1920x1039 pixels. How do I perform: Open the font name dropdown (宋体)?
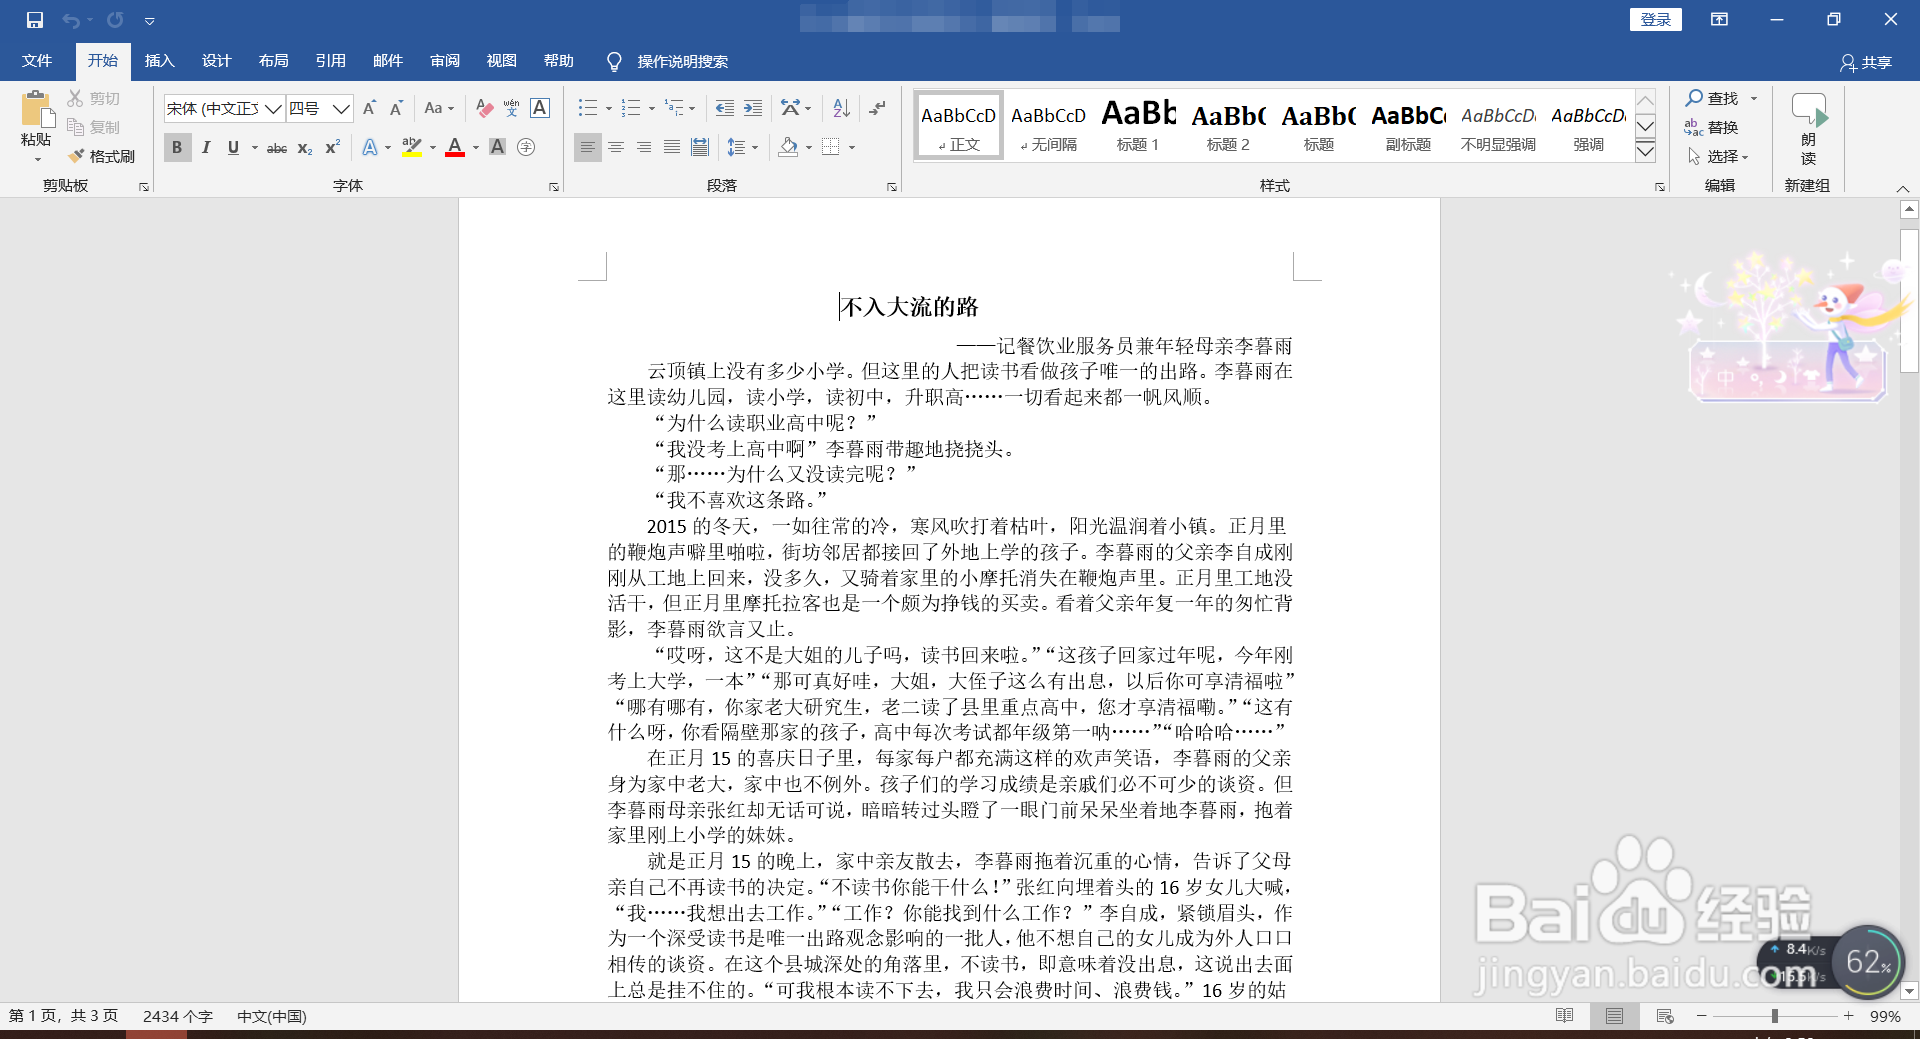[273, 108]
